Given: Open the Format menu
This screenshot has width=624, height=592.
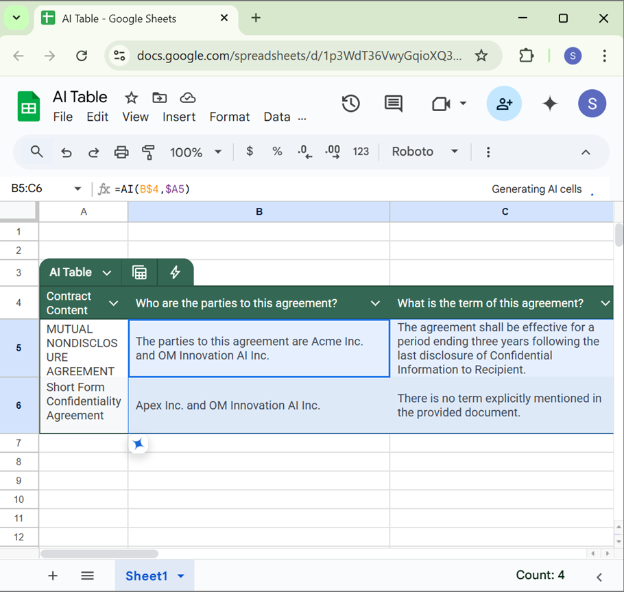Looking at the screenshot, I should [x=229, y=117].
